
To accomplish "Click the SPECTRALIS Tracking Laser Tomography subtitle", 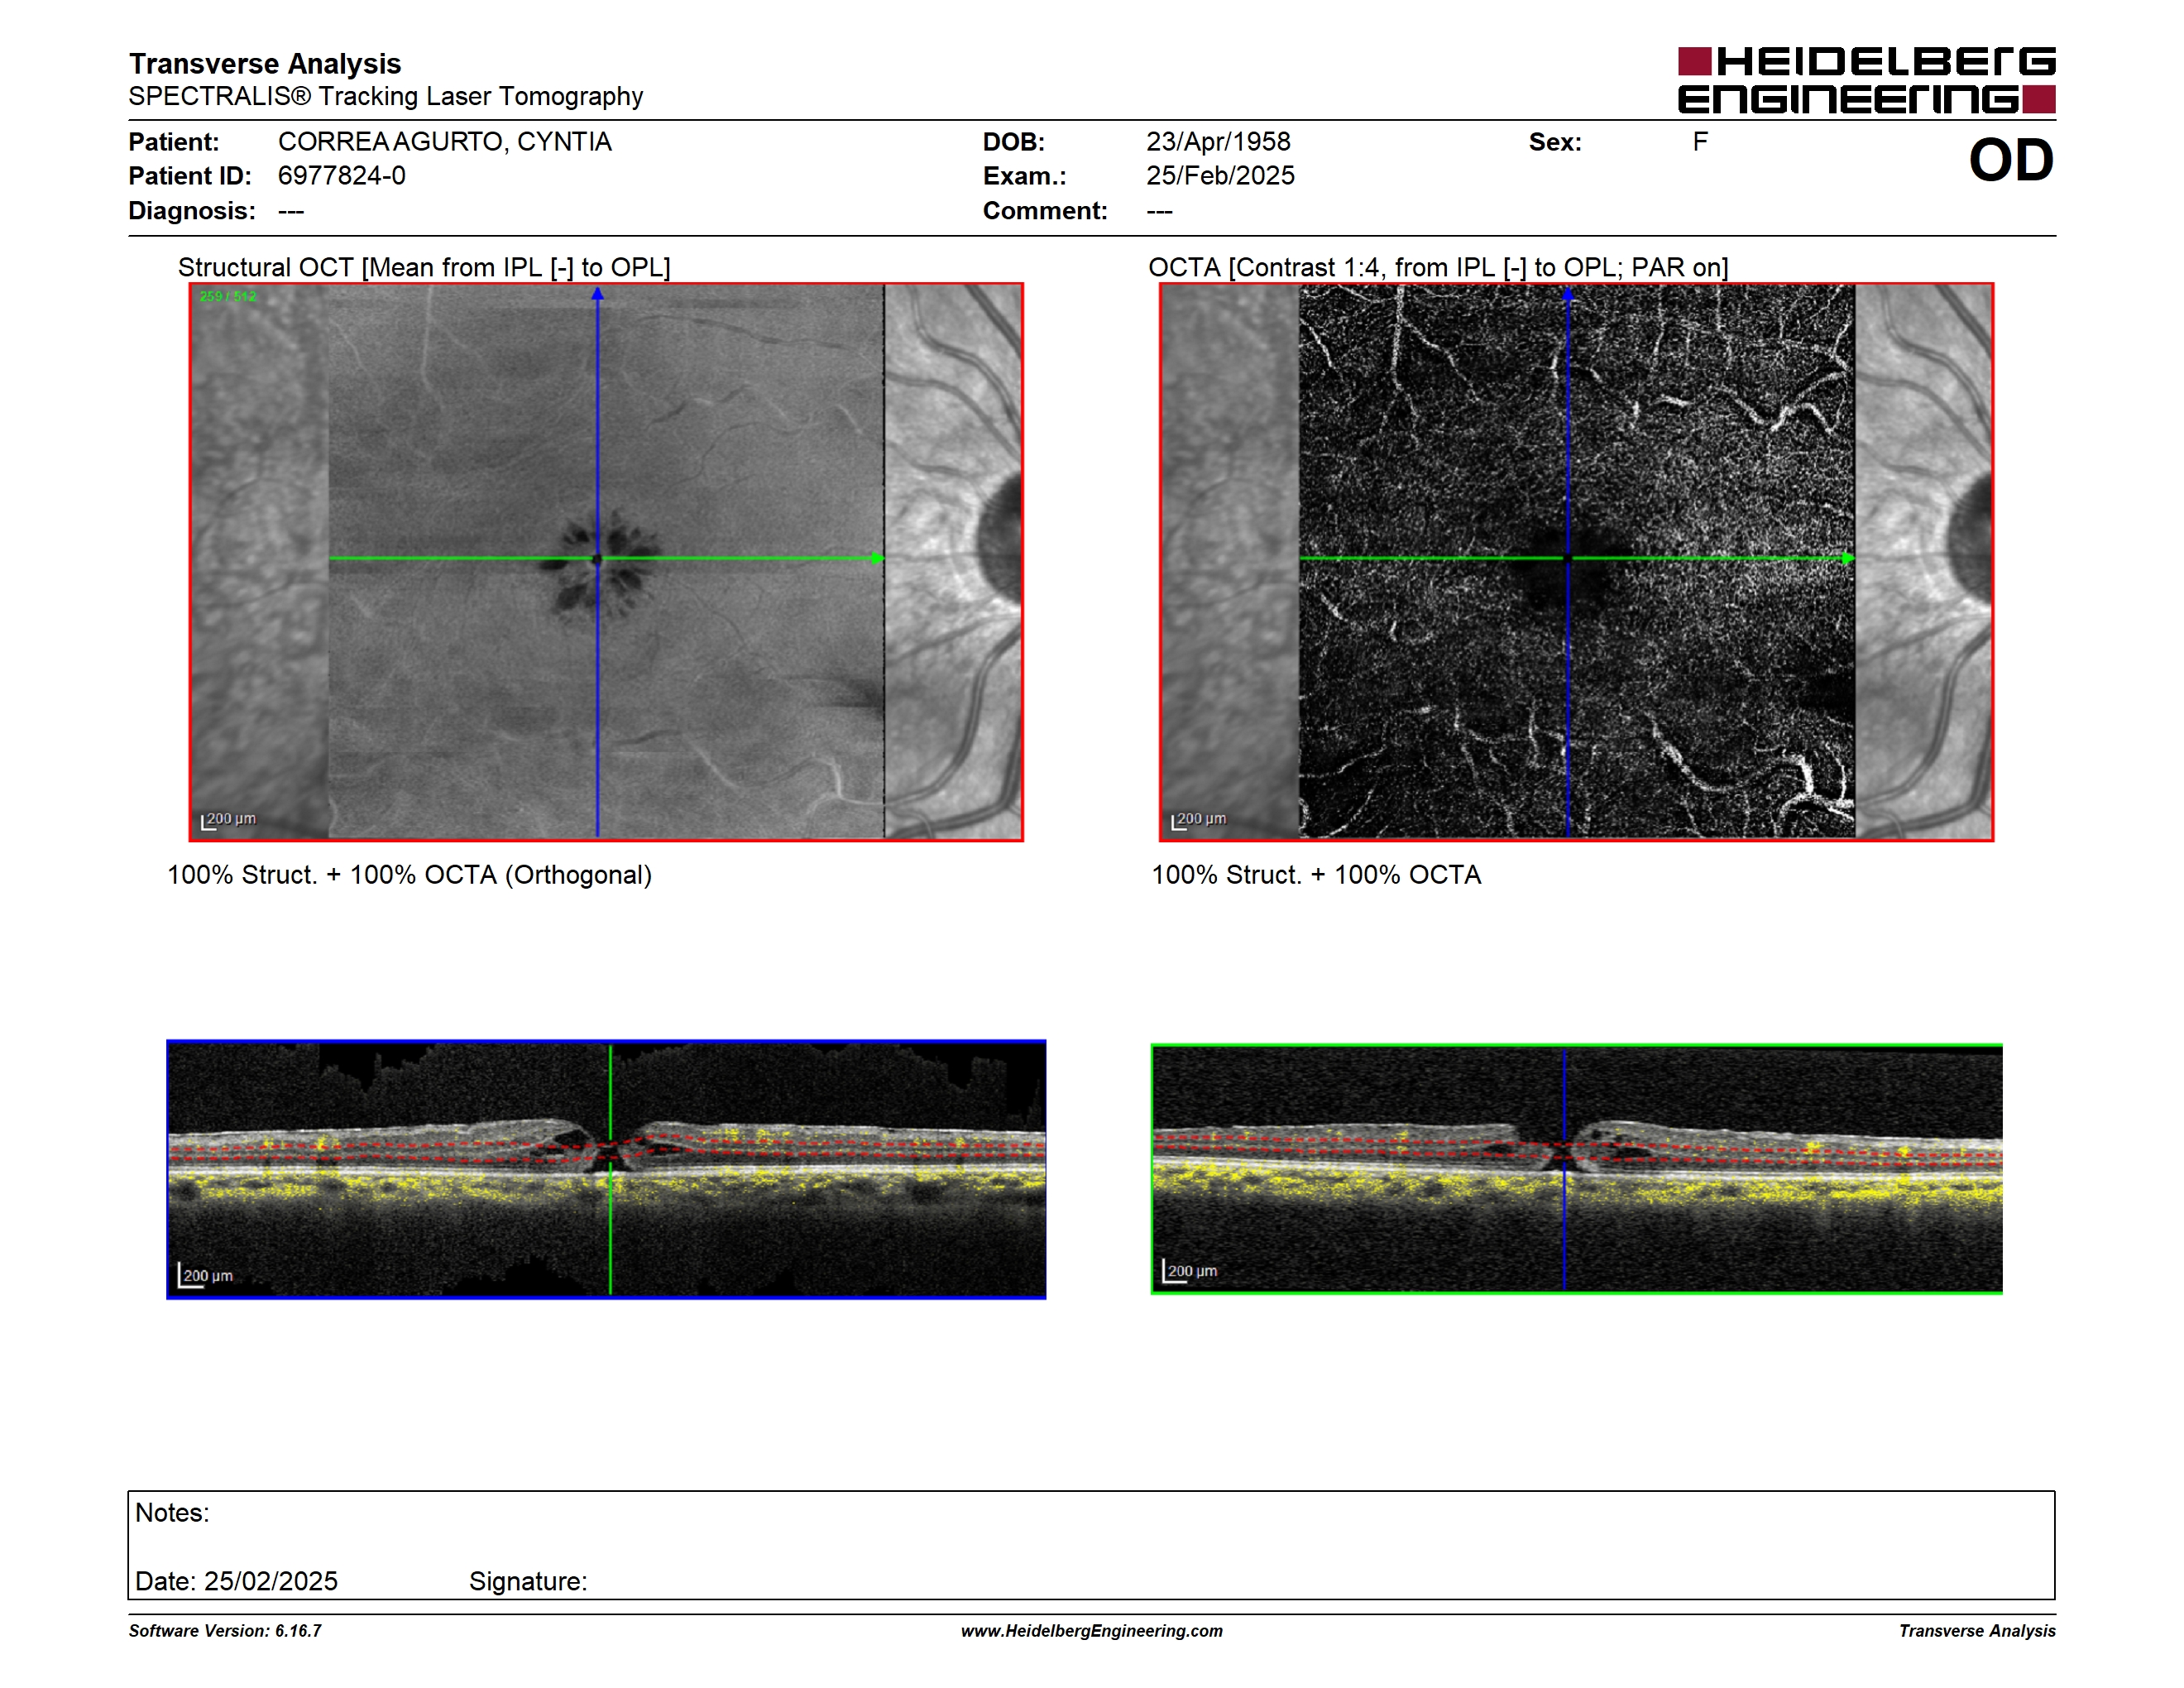I will click(x=385, y=97).
